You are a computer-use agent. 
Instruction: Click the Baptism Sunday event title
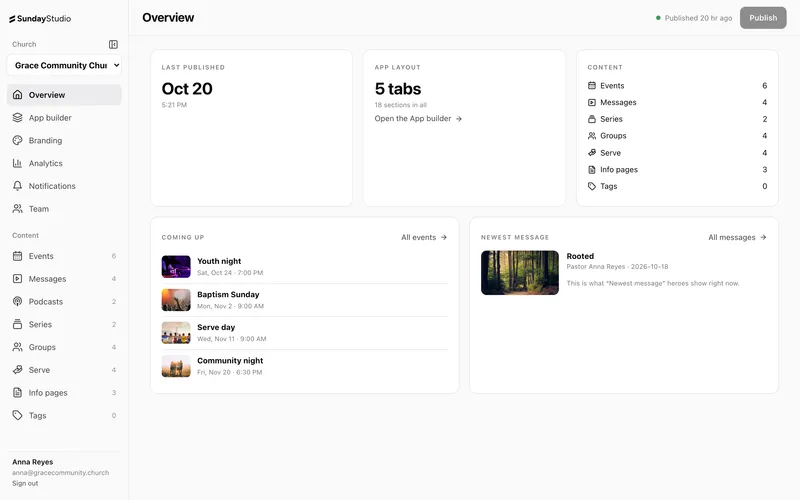(228, 294)
